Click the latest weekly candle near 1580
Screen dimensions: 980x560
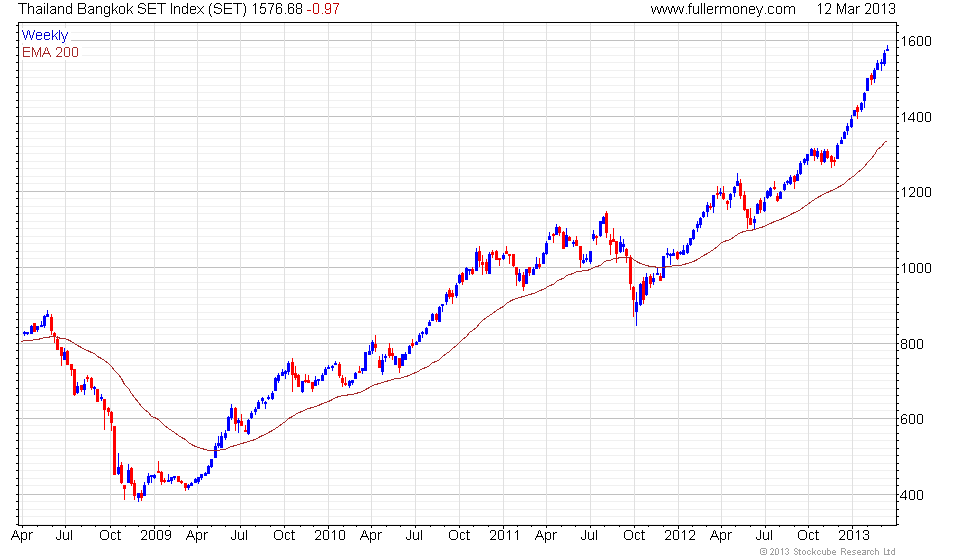[888, 48]
